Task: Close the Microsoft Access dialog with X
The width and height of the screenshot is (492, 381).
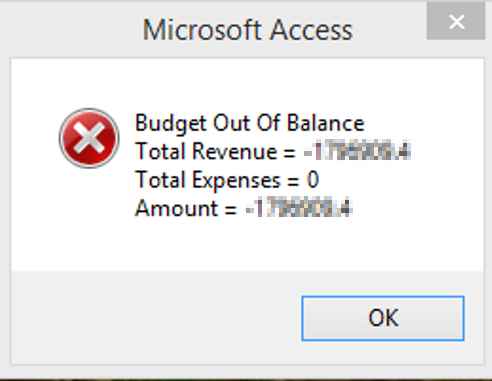Action: point(456,22)
